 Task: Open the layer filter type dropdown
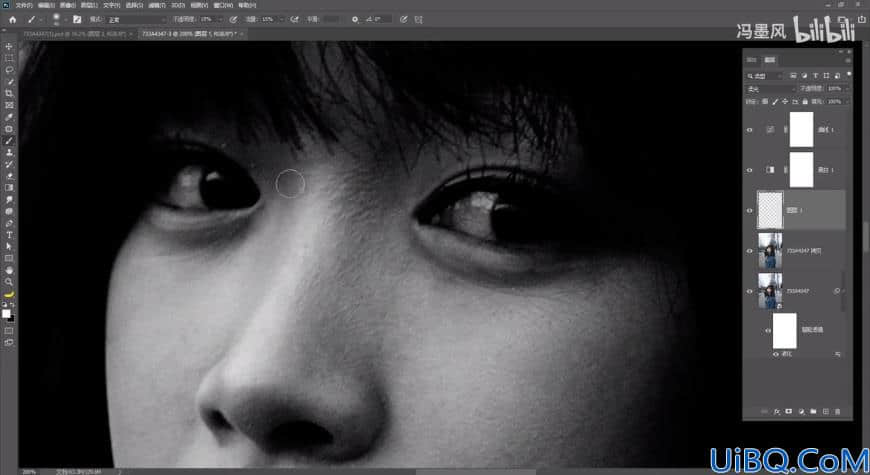coord(764,75)
